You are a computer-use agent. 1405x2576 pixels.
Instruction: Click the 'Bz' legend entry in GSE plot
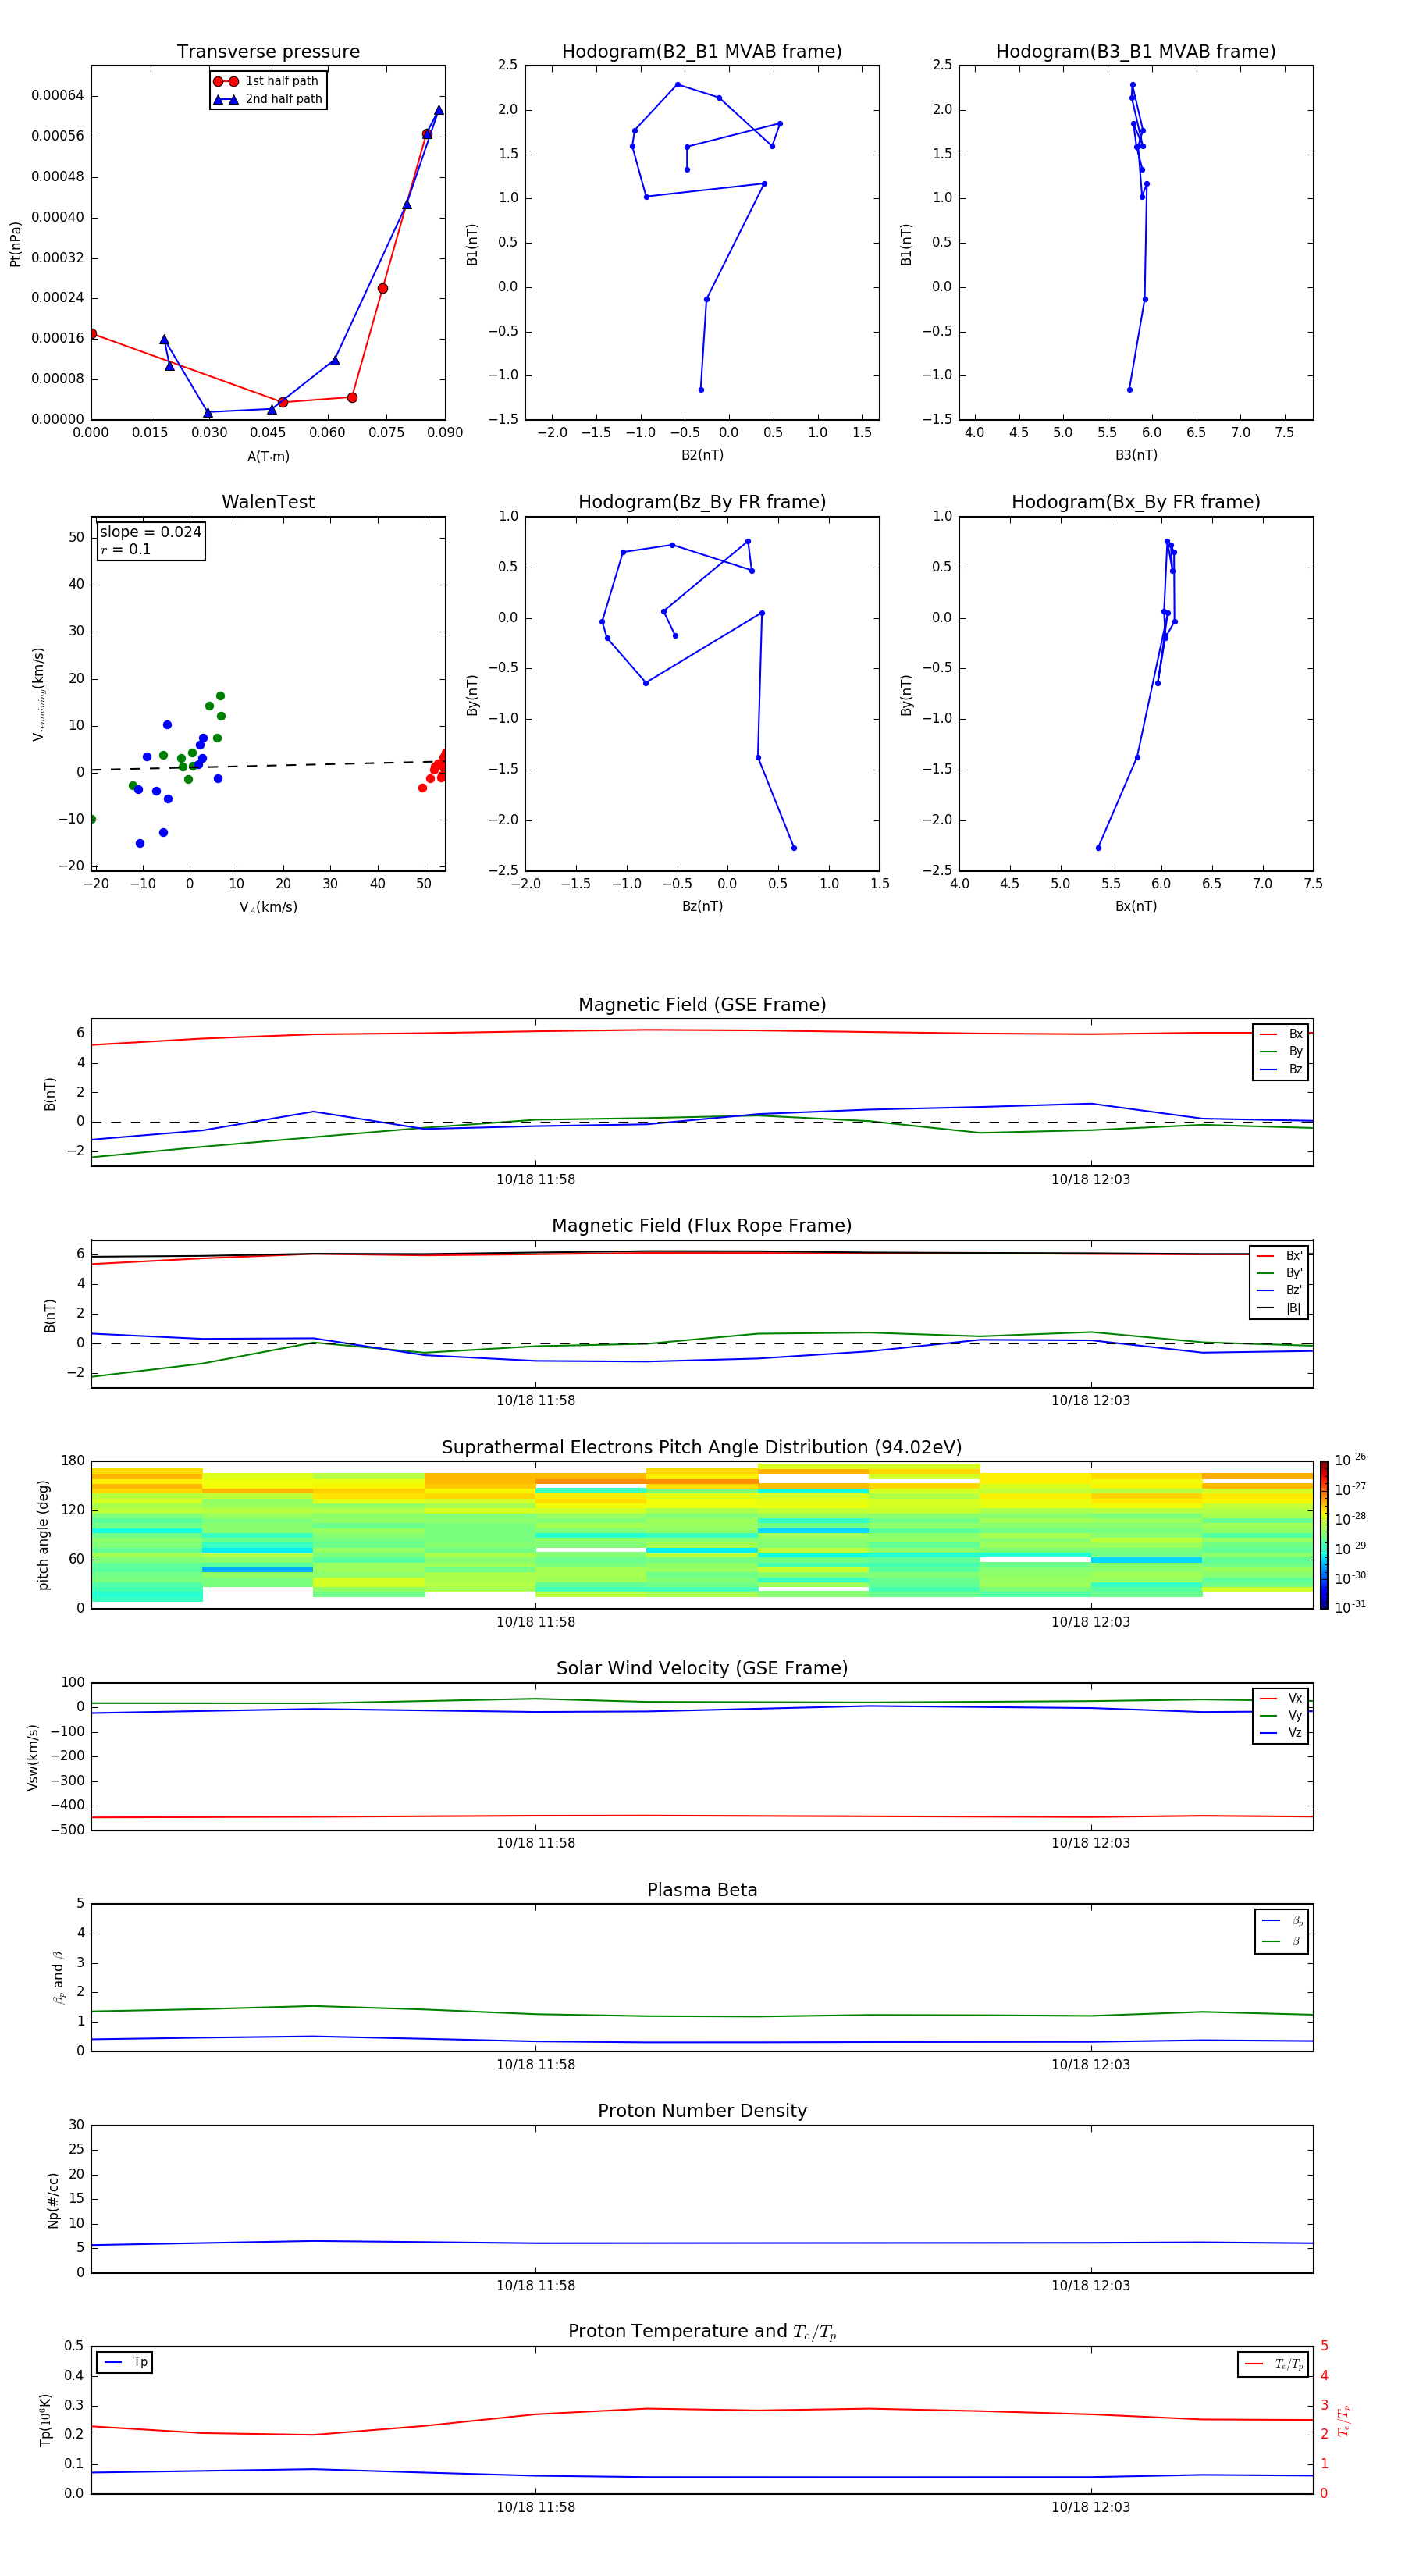pos(1281,1069)
